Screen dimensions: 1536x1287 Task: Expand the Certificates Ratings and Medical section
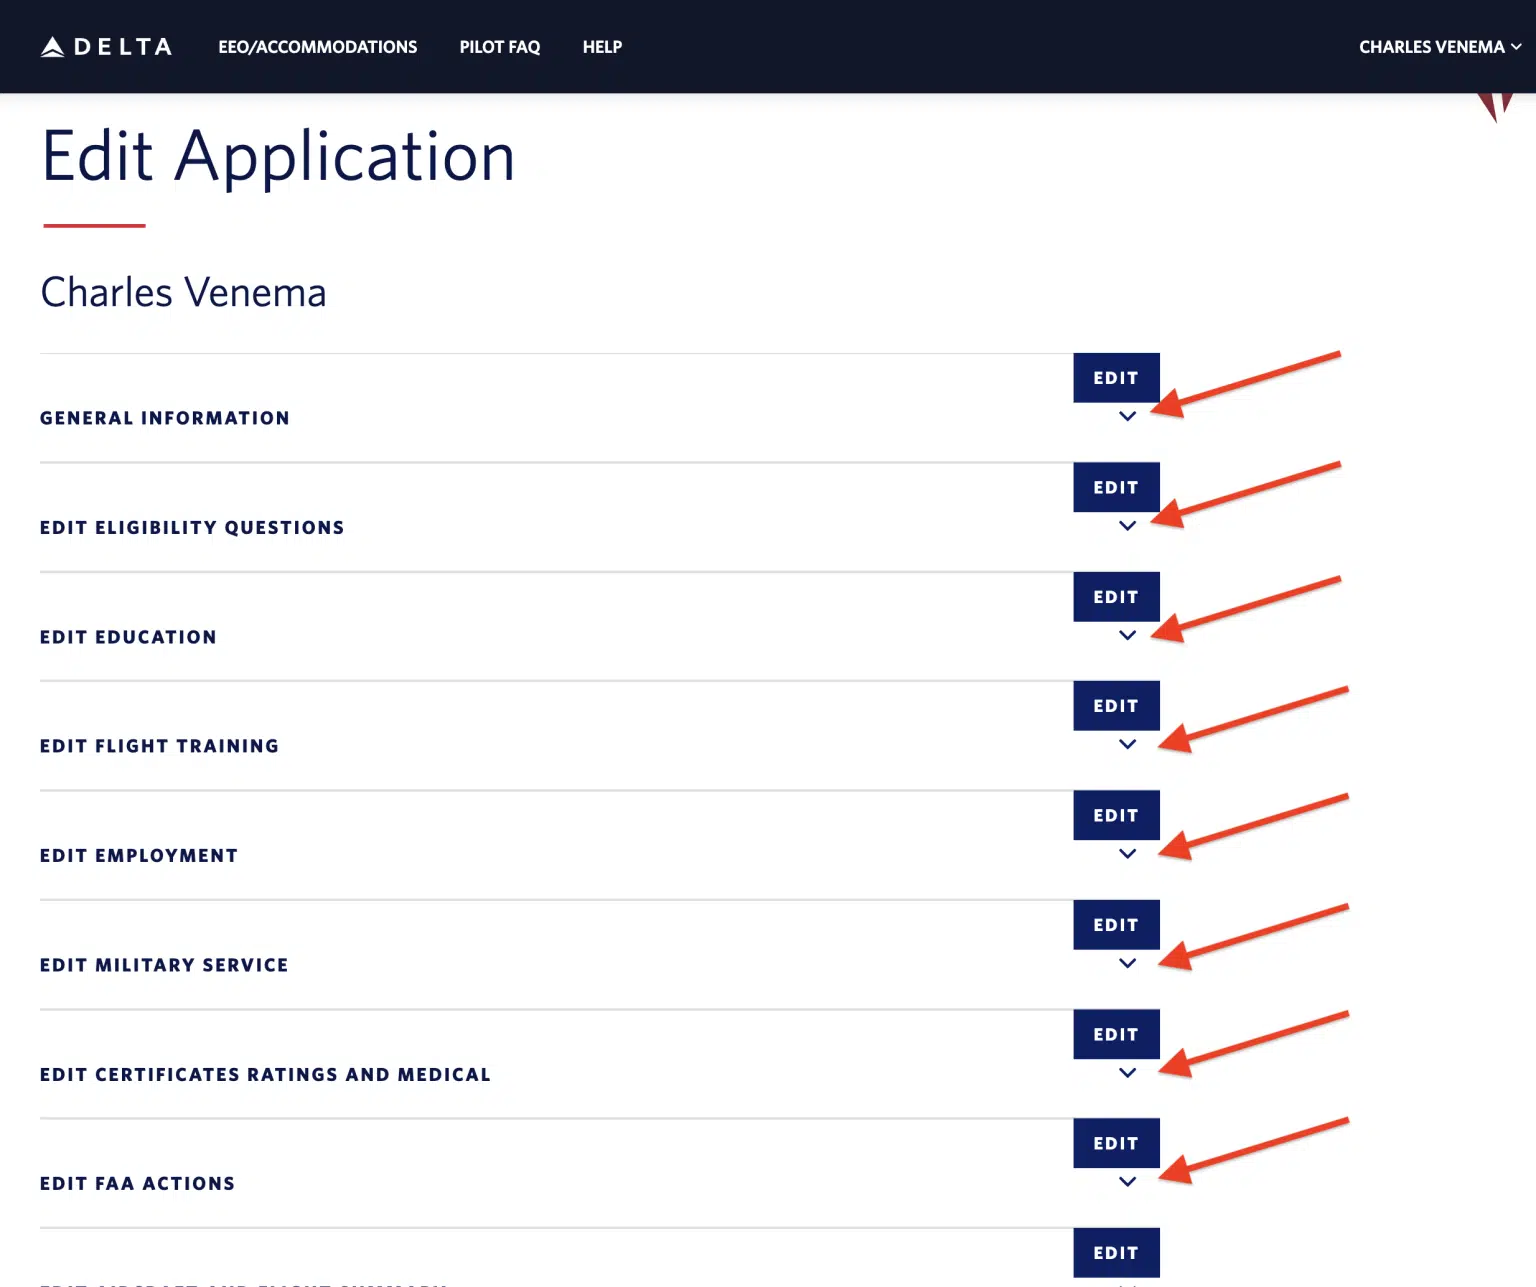[x=1128, y=1073]
